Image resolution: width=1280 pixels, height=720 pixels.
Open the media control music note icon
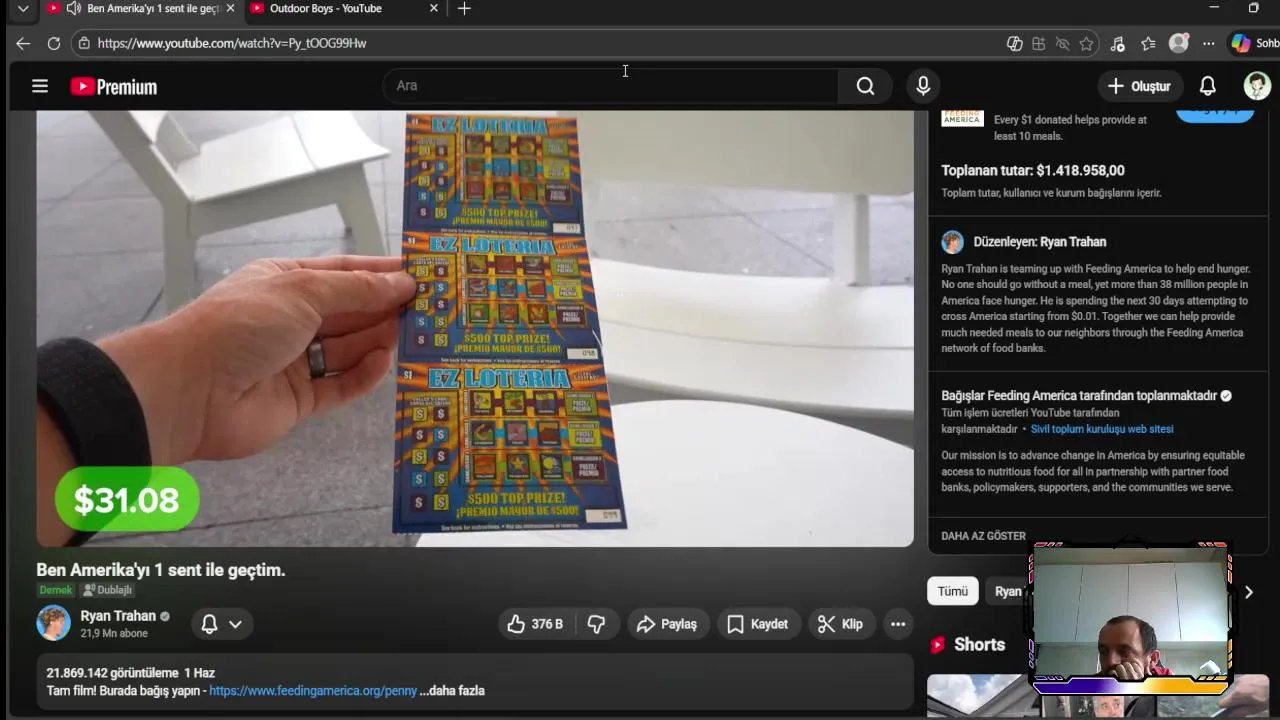point(1118,44)
